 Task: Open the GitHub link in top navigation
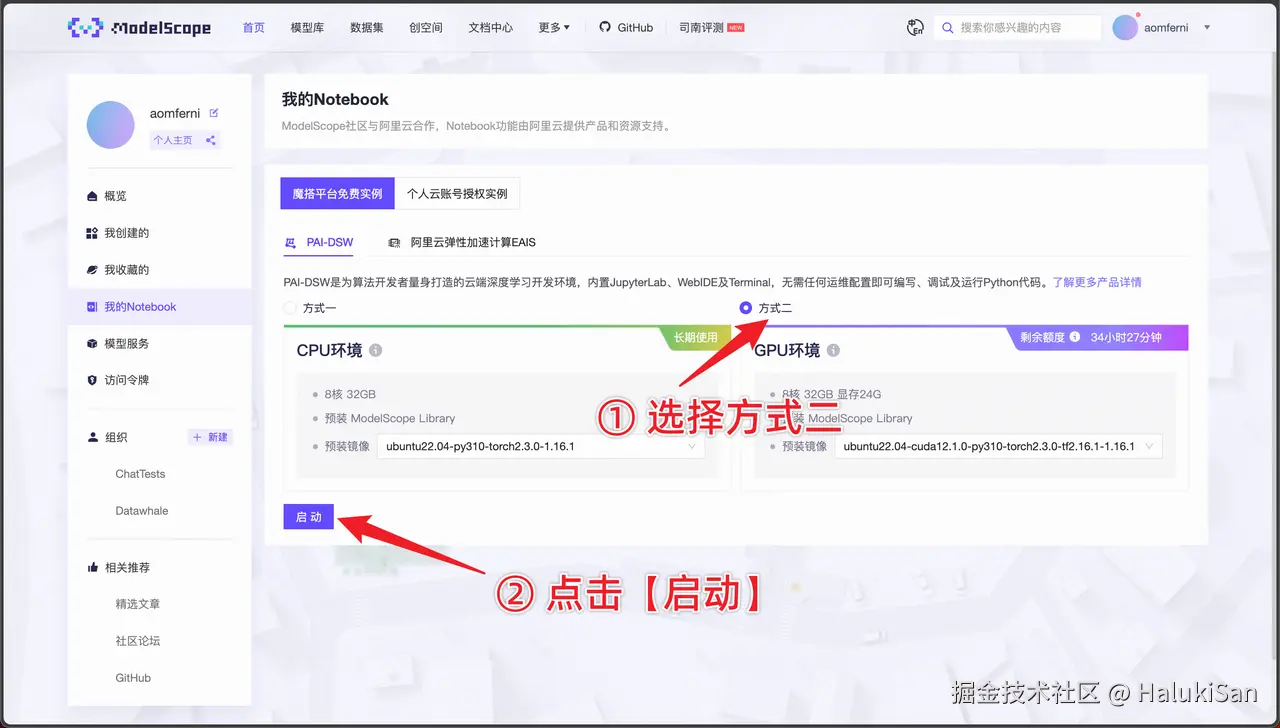coord(626,27)
